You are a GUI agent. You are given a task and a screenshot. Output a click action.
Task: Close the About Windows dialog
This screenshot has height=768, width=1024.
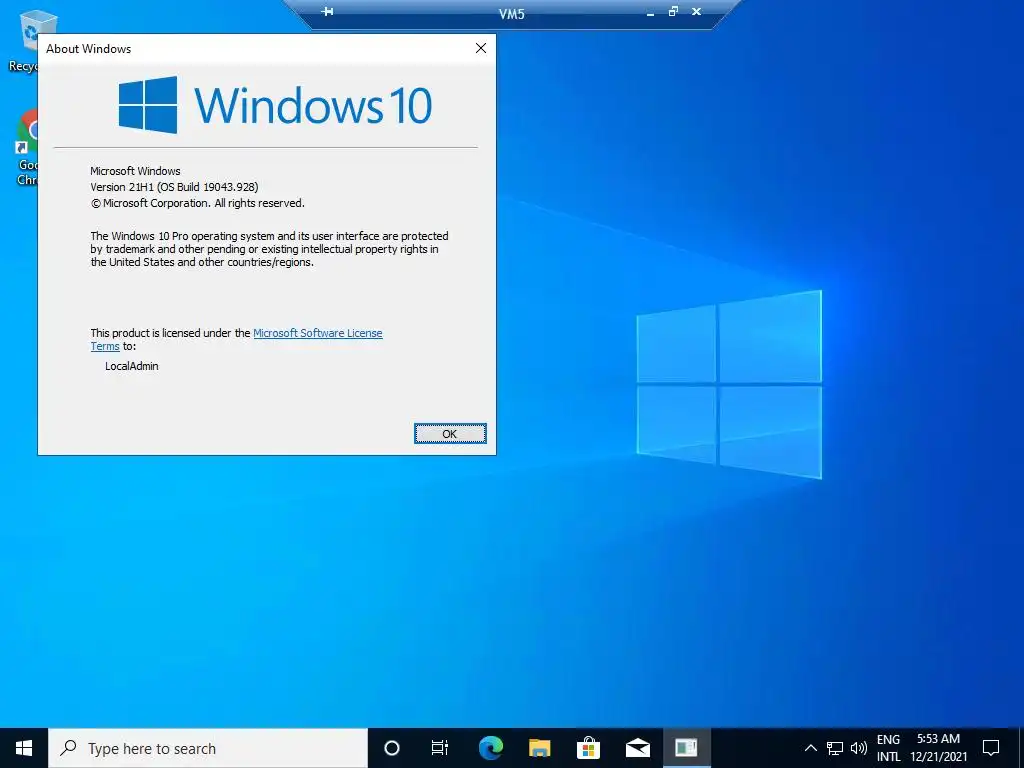point(481,48)
